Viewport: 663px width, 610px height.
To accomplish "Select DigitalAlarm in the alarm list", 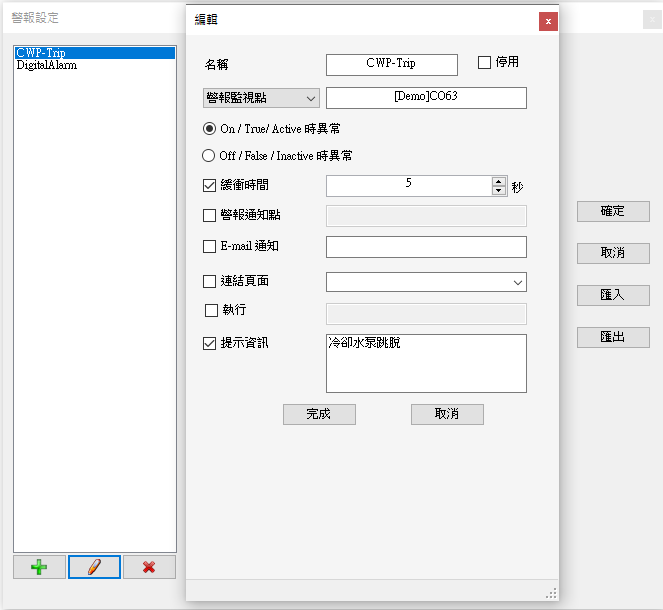I will [47, 66].
